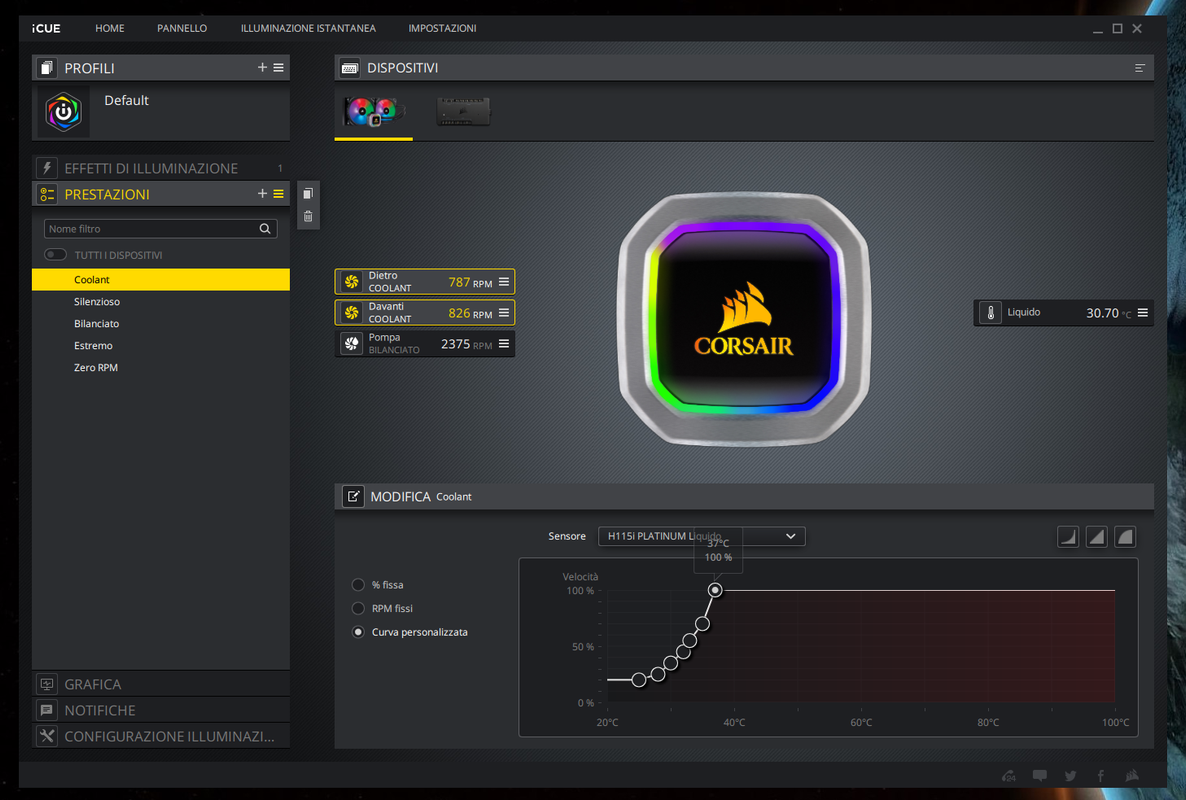Delete the selected preset with trash icon
Viewport: 1186px width, 800px height.
308,217
